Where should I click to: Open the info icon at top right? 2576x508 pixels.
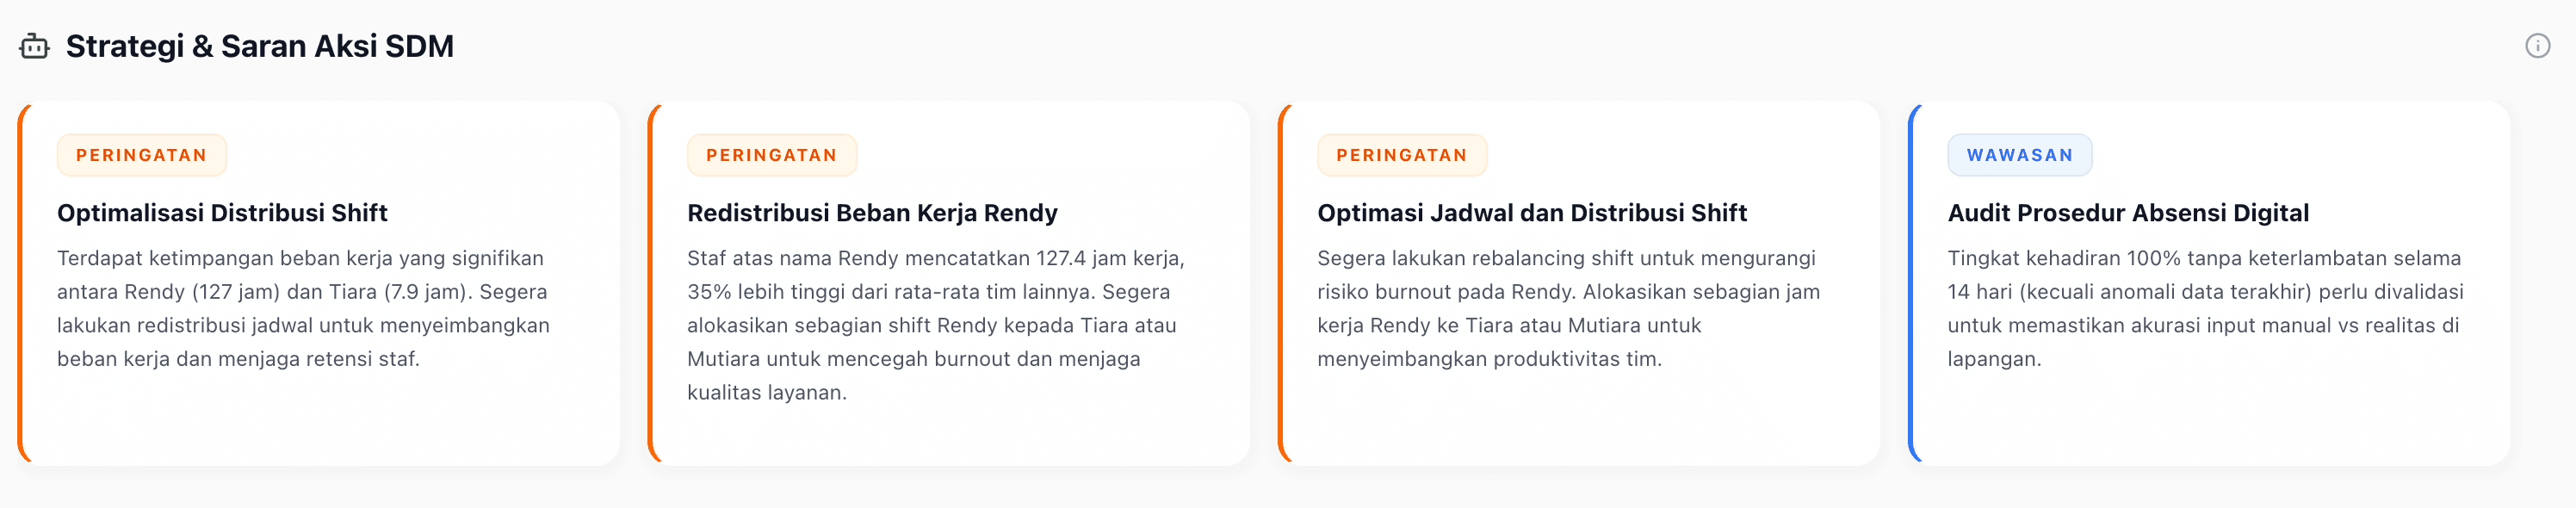click(x=2537, y=46)
